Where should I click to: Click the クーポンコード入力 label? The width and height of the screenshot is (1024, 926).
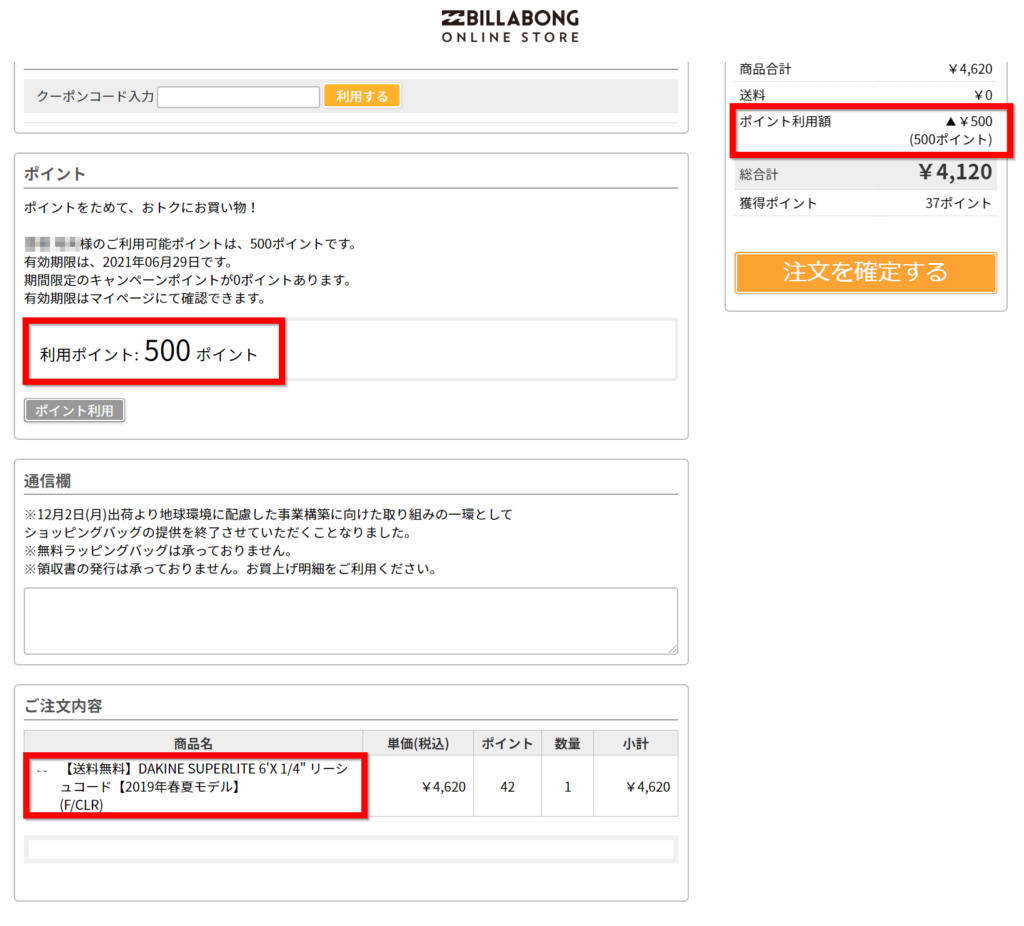tap(95, 97)
